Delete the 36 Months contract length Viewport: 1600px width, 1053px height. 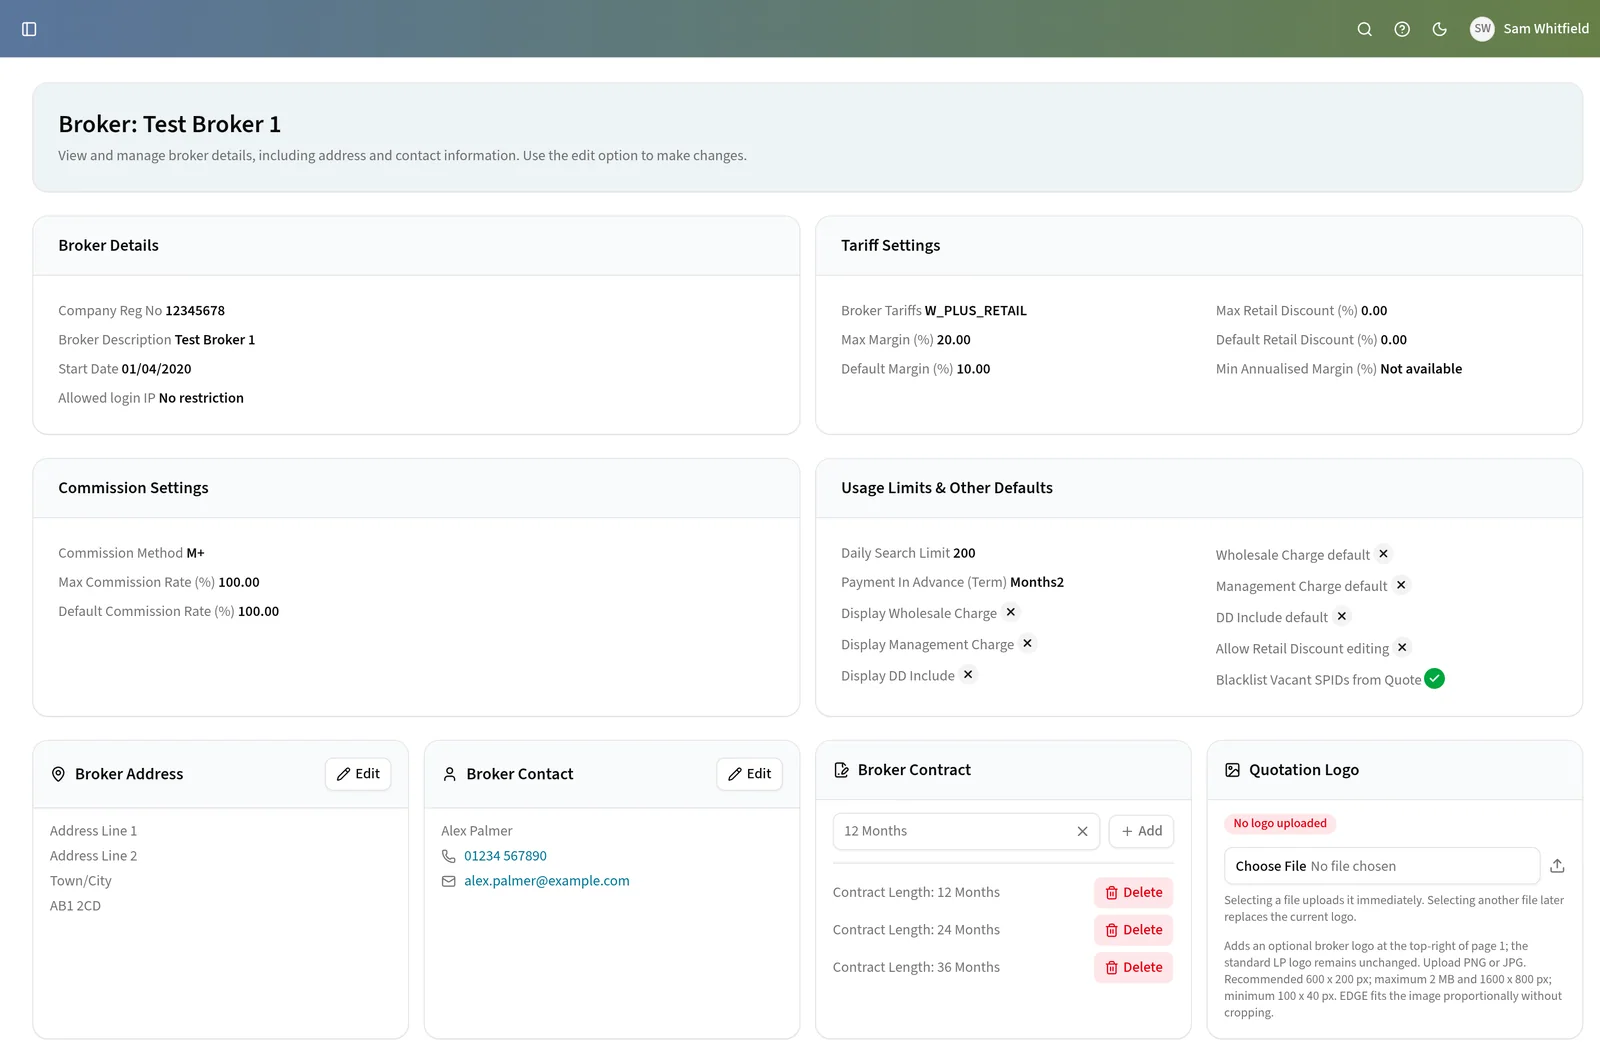pos(1133,967)
